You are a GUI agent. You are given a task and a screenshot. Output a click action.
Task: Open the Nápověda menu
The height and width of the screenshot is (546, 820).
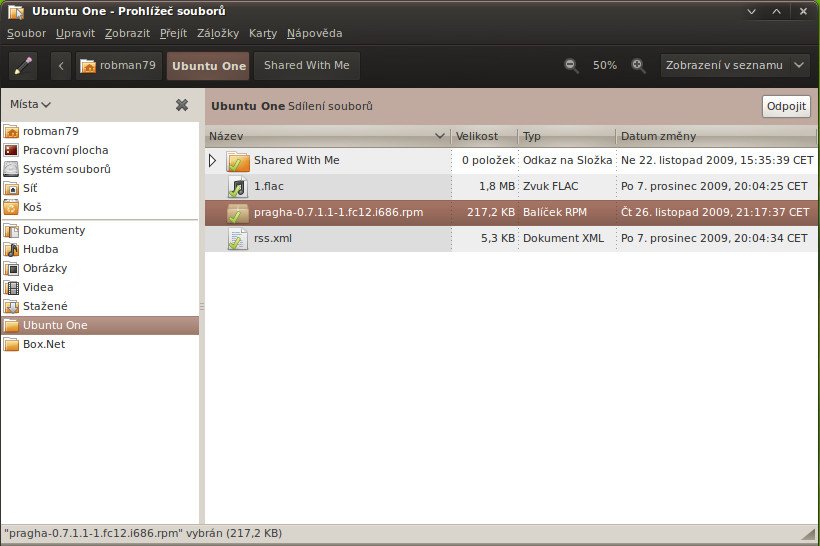(314, 33)
